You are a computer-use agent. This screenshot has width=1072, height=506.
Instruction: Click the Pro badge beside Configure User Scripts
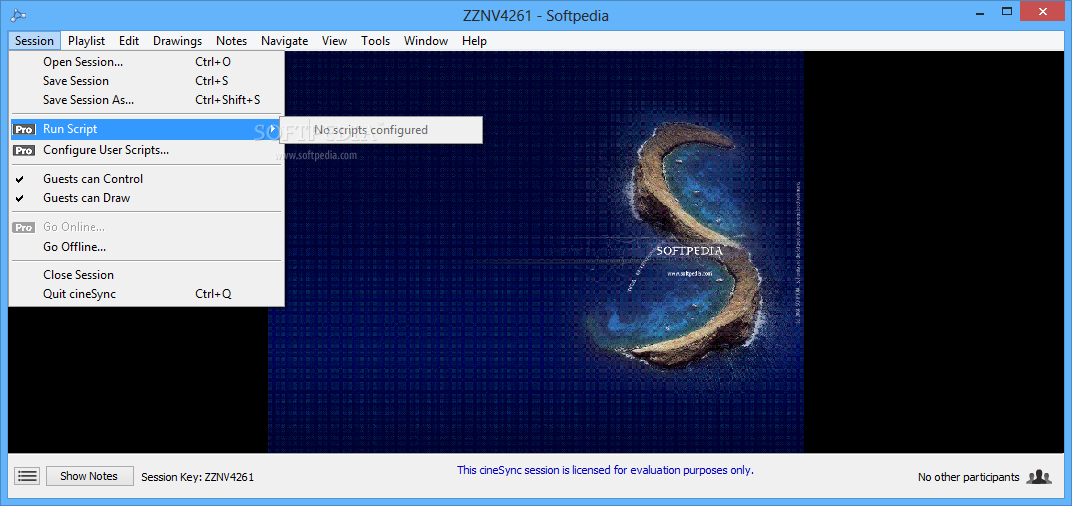point(24,150)
